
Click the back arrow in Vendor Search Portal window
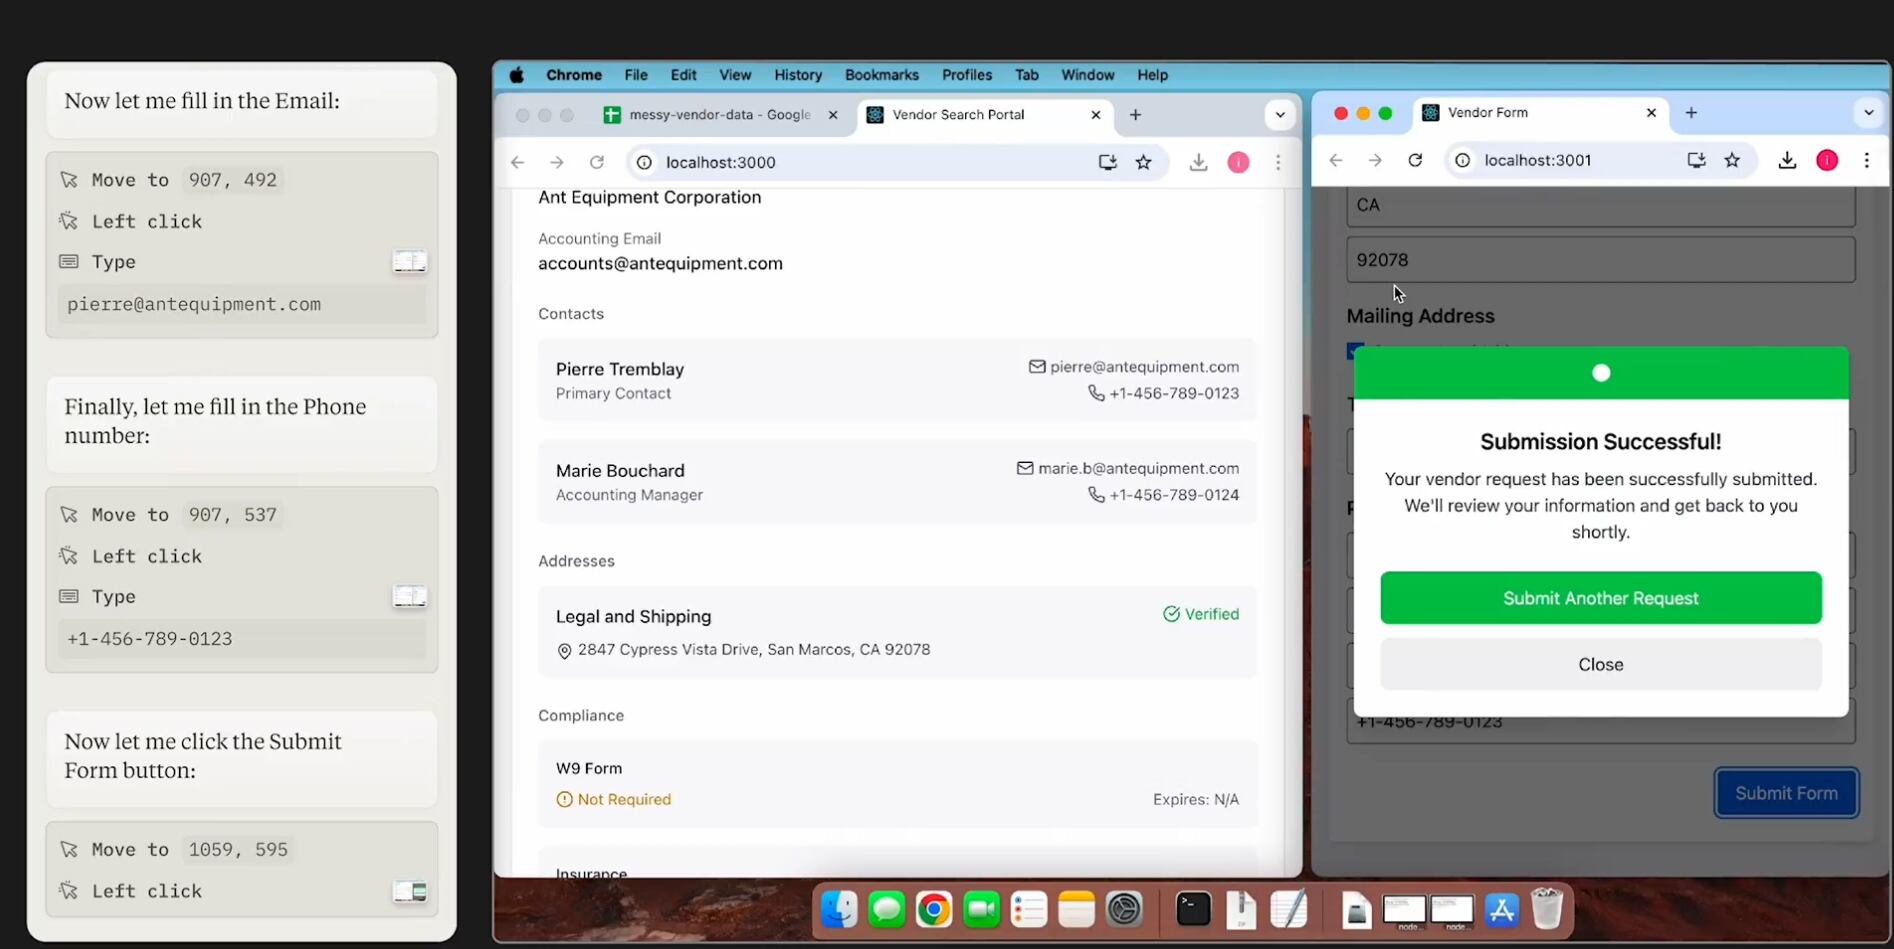(x=518, y=162)
